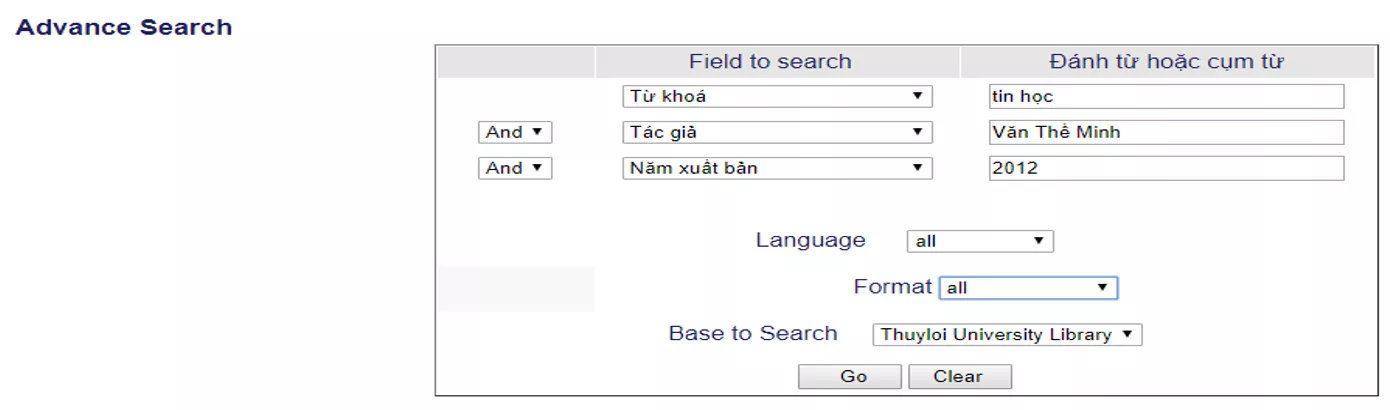Open the Base to Search dropdown
This screenshot has width=1390, height=410.
pos(1007,335)
